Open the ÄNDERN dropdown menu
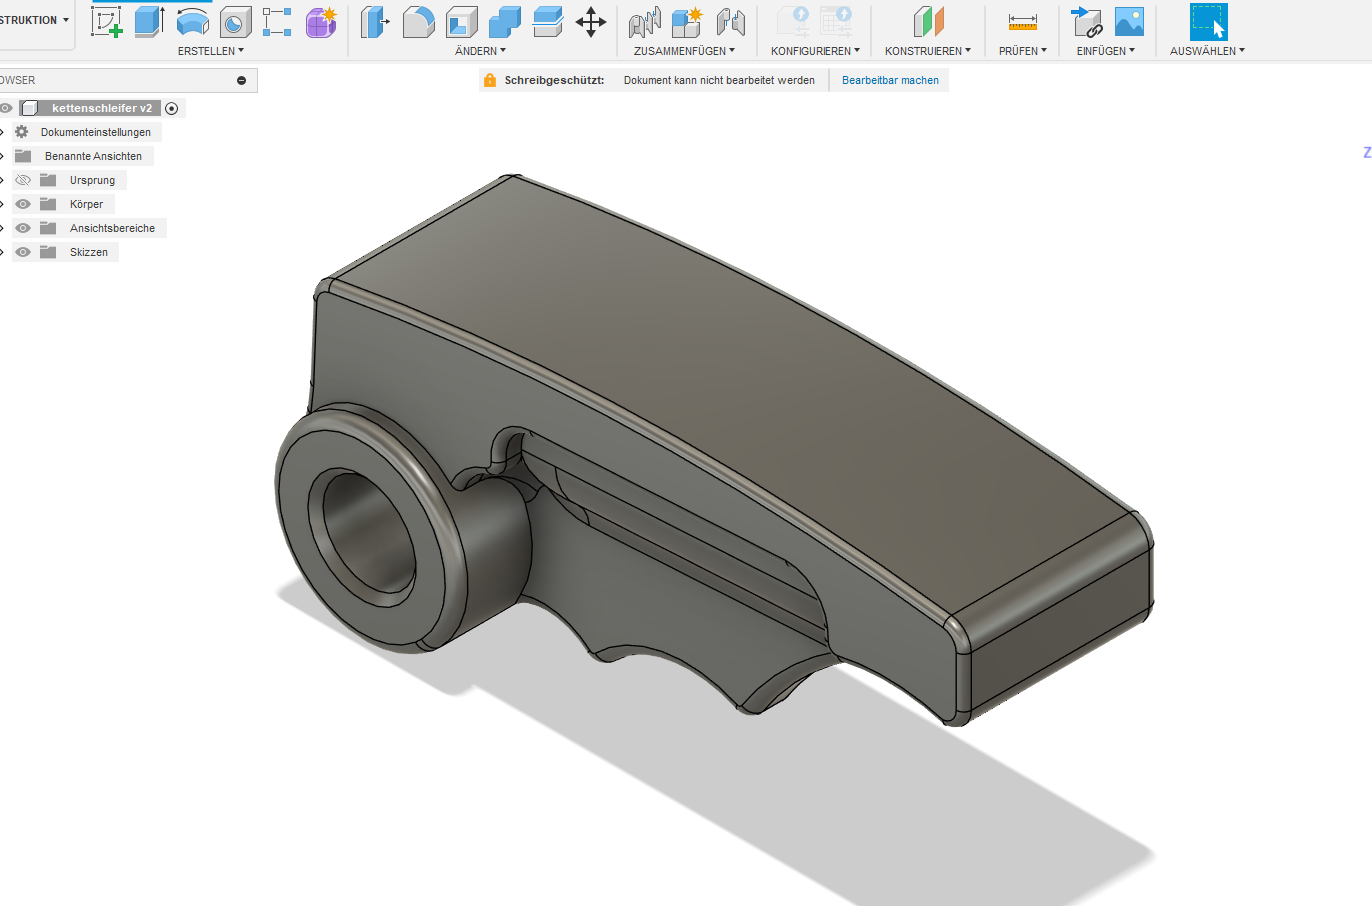Viewport: 1372px width, 906px height. tap(480, 51)
